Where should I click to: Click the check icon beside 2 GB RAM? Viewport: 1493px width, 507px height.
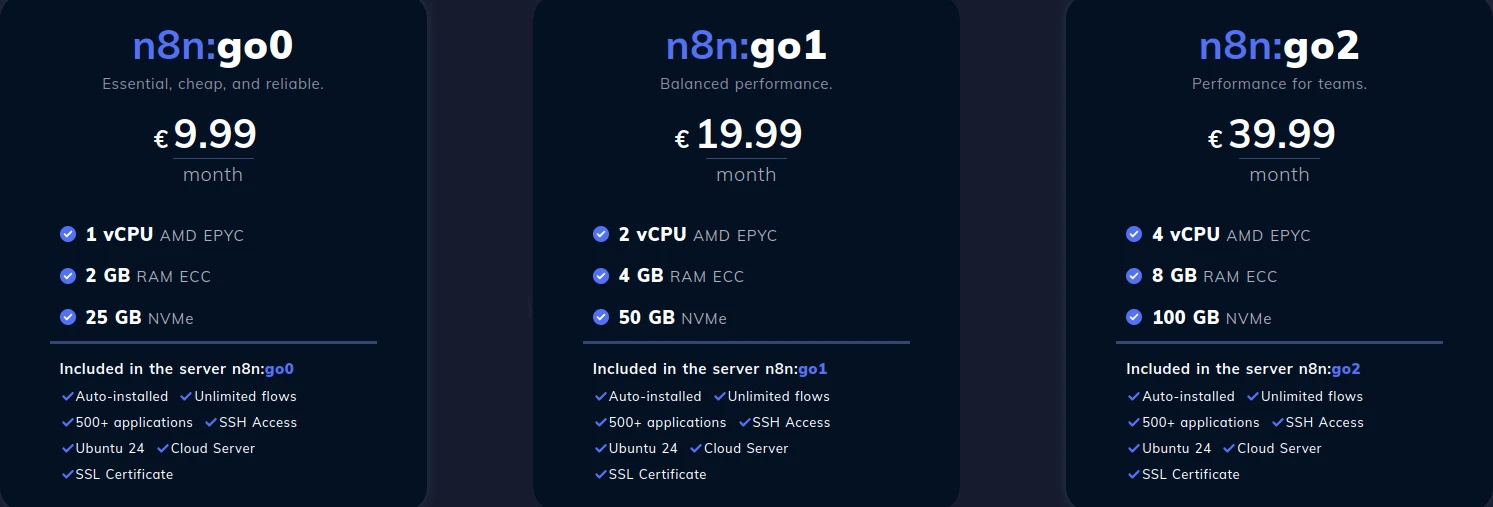point(68,275)
